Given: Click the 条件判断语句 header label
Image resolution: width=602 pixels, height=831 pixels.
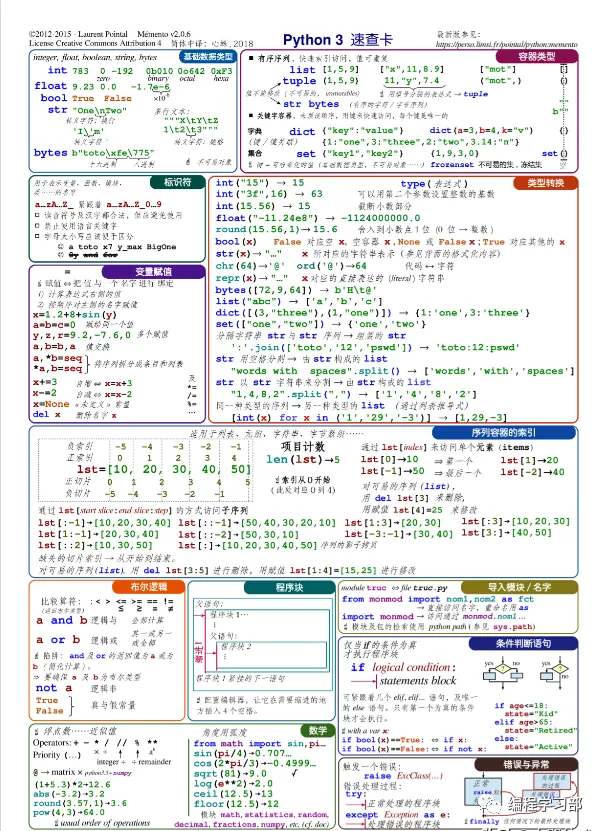Looking at the screenshot, I should pyautogui.click(x=523, y=643).
